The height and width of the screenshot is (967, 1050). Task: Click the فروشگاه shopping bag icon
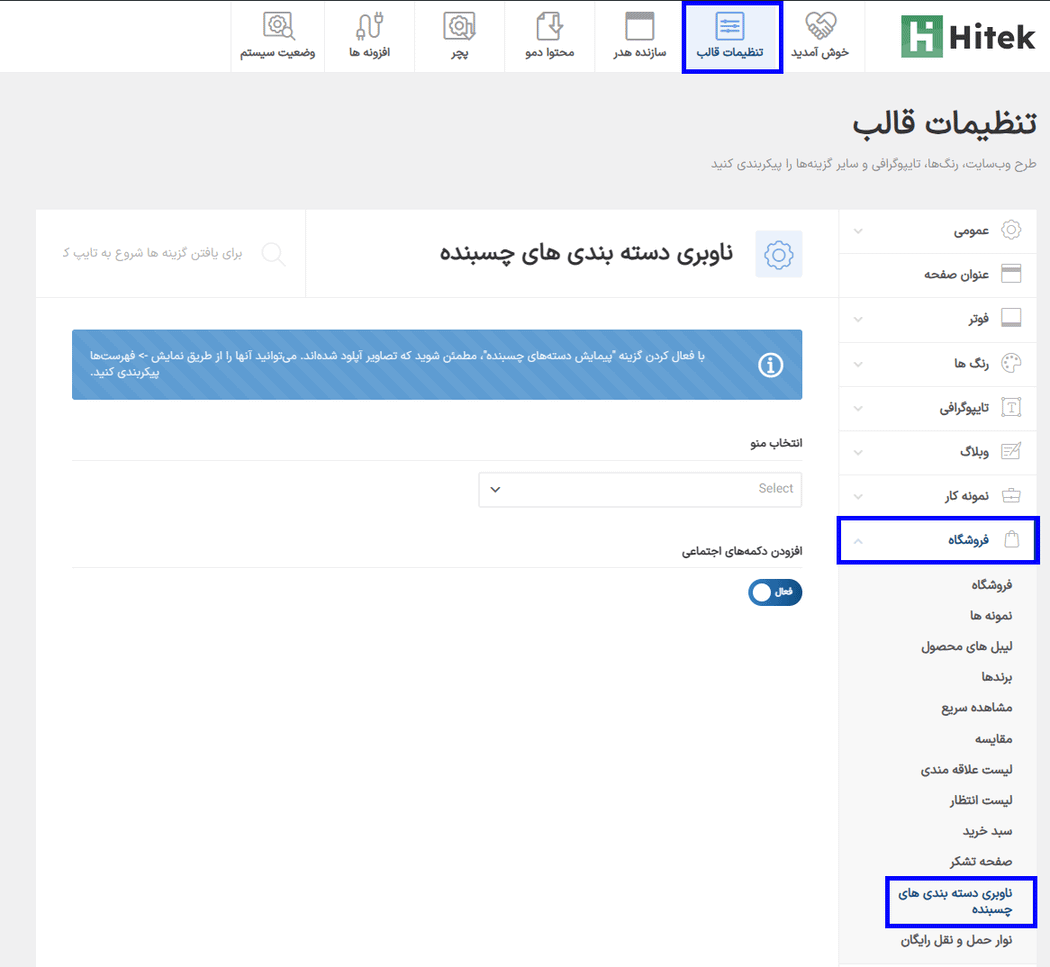tap(1012, 539)
